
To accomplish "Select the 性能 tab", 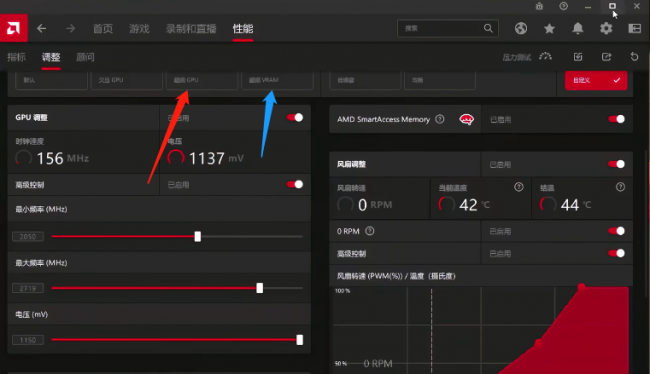I will (243, 29).
